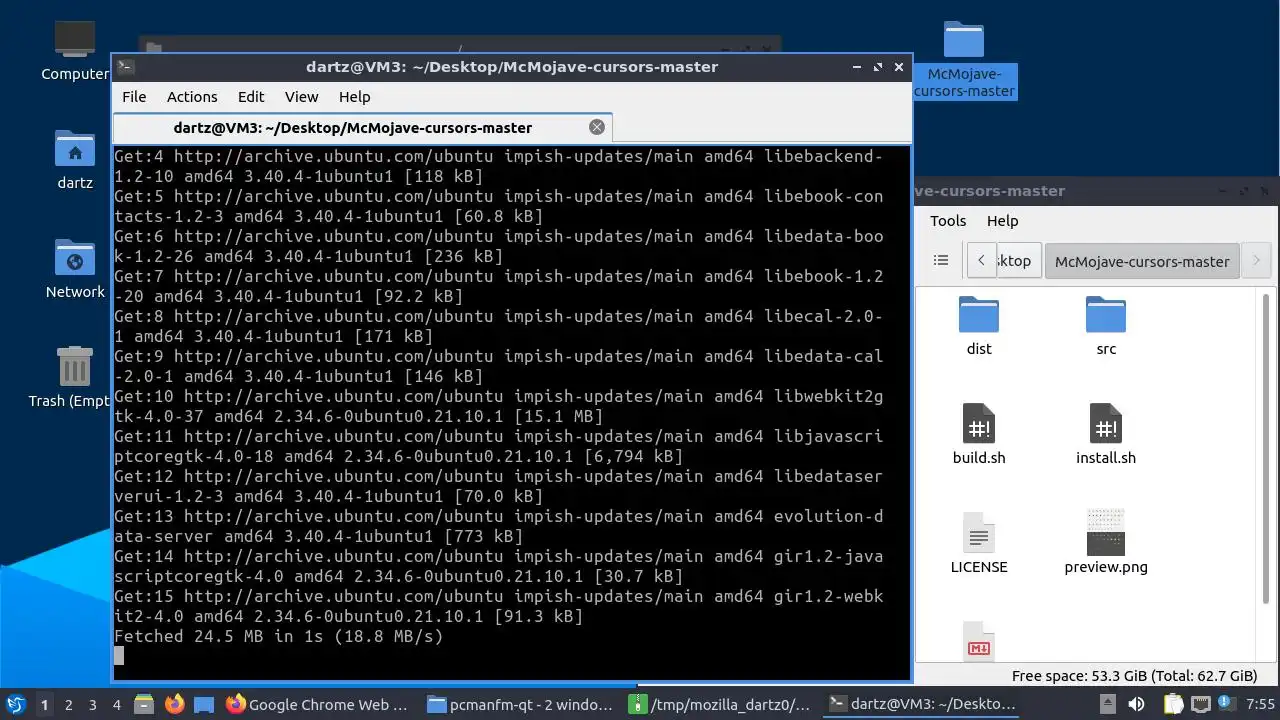
Task: Click the Get:13 evolution-data-server terminal line
Action: pos(498,526)
